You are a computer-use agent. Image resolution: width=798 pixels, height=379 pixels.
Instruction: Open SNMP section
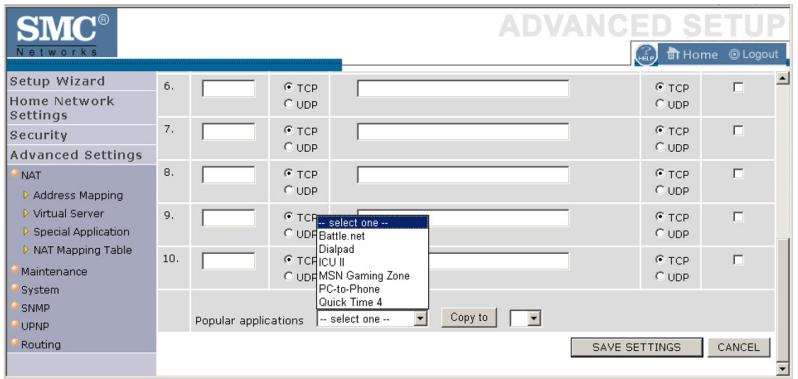[x=35, y=308]
